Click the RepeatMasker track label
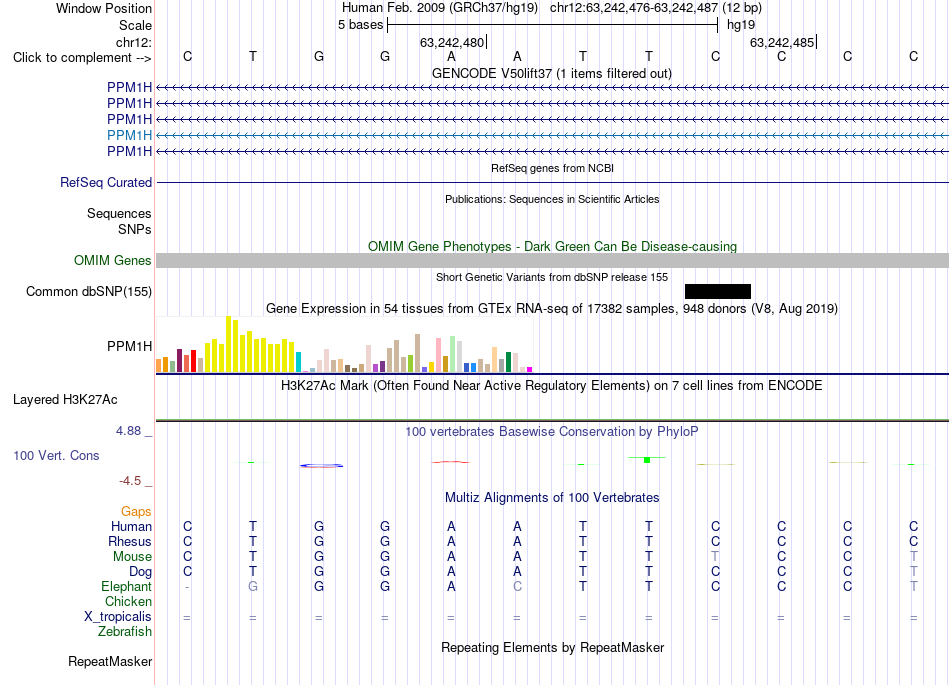Viewport: 950px width, 685px height. (x=110, y=661)
